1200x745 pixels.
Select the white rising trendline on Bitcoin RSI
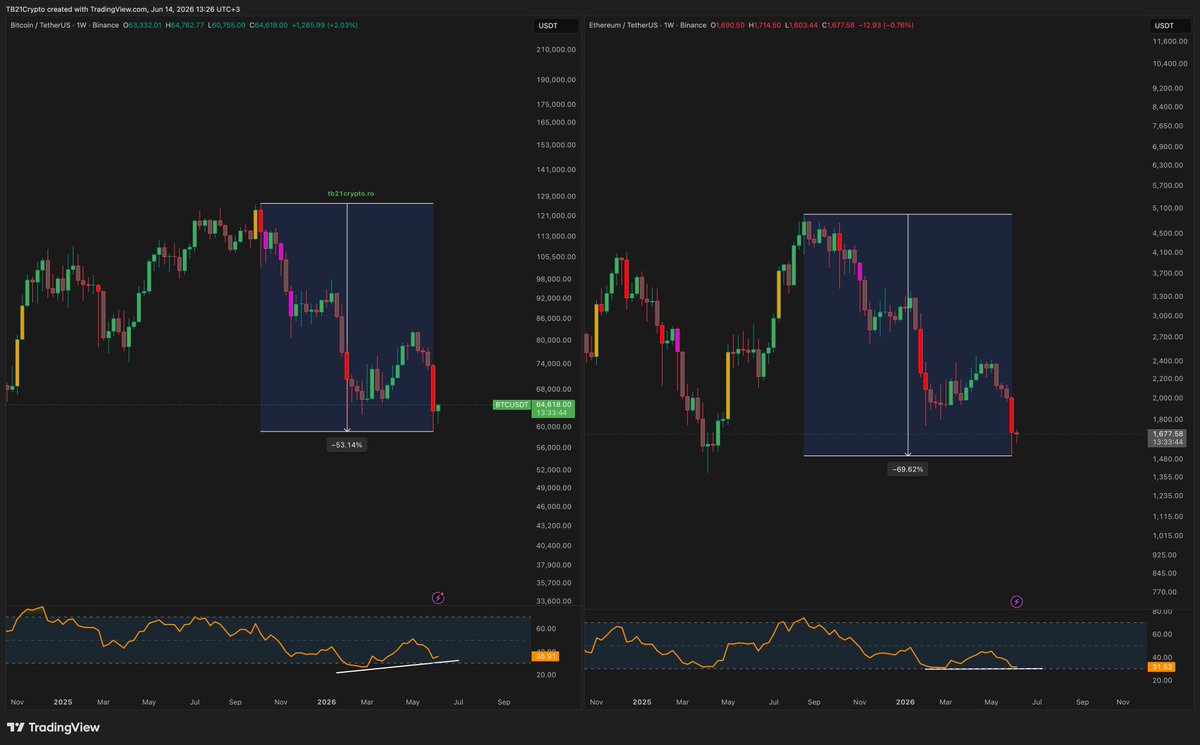398,666
